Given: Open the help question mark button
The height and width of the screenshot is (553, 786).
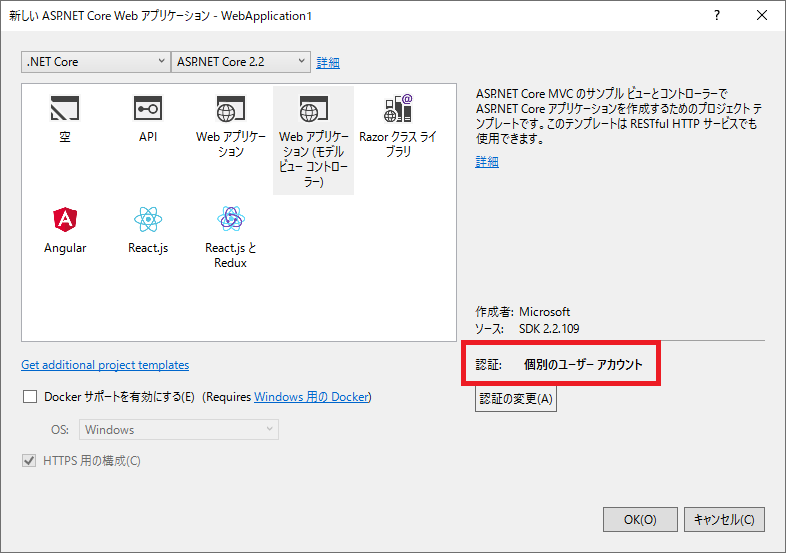Looking at the screenshot, I should pyautogui.click(x=717, y=16).
